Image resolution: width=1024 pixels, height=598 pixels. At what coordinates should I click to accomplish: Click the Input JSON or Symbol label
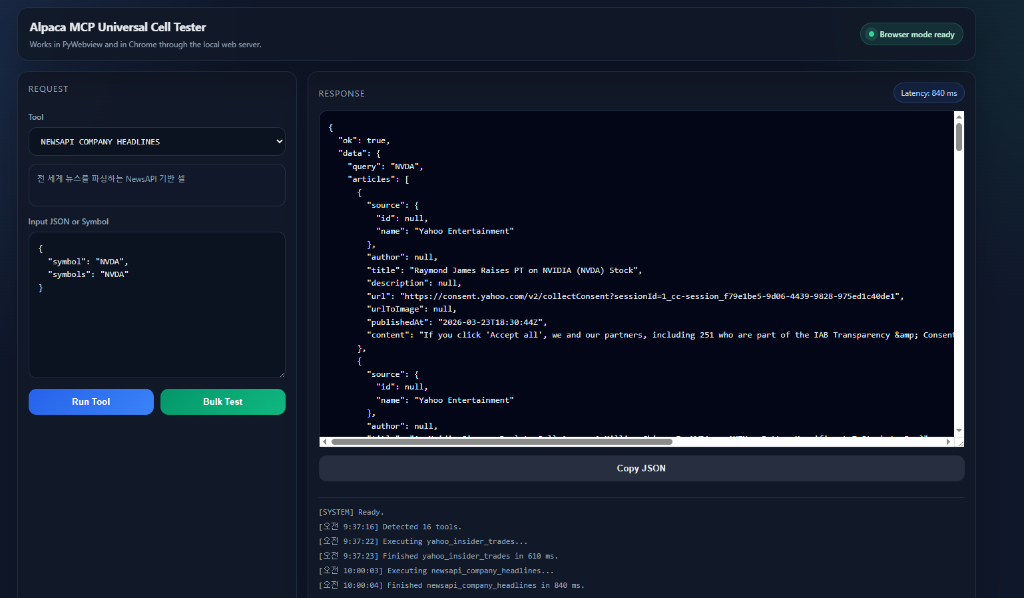click(x=69, y=221)
